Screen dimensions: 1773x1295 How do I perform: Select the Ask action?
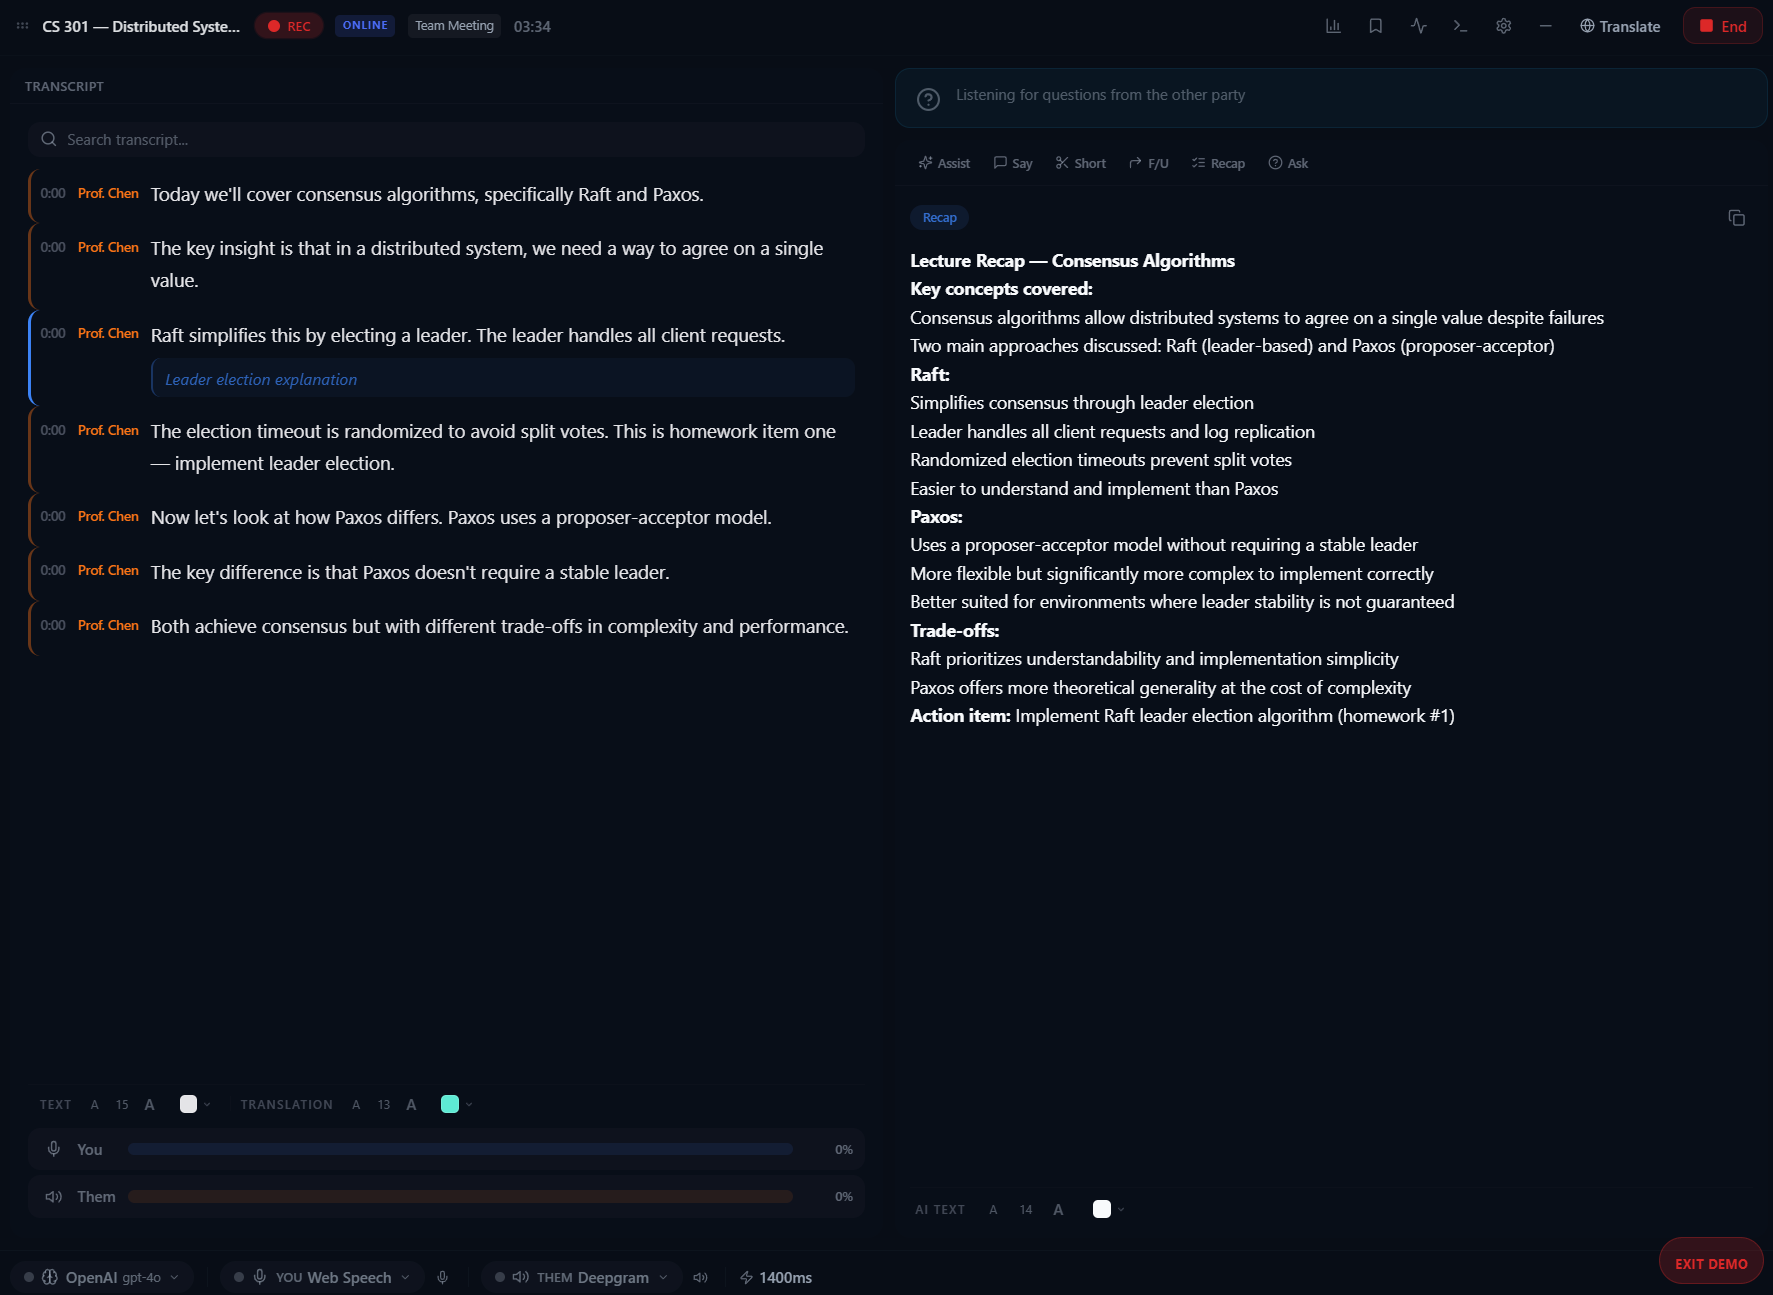(x=1288, y=163)
